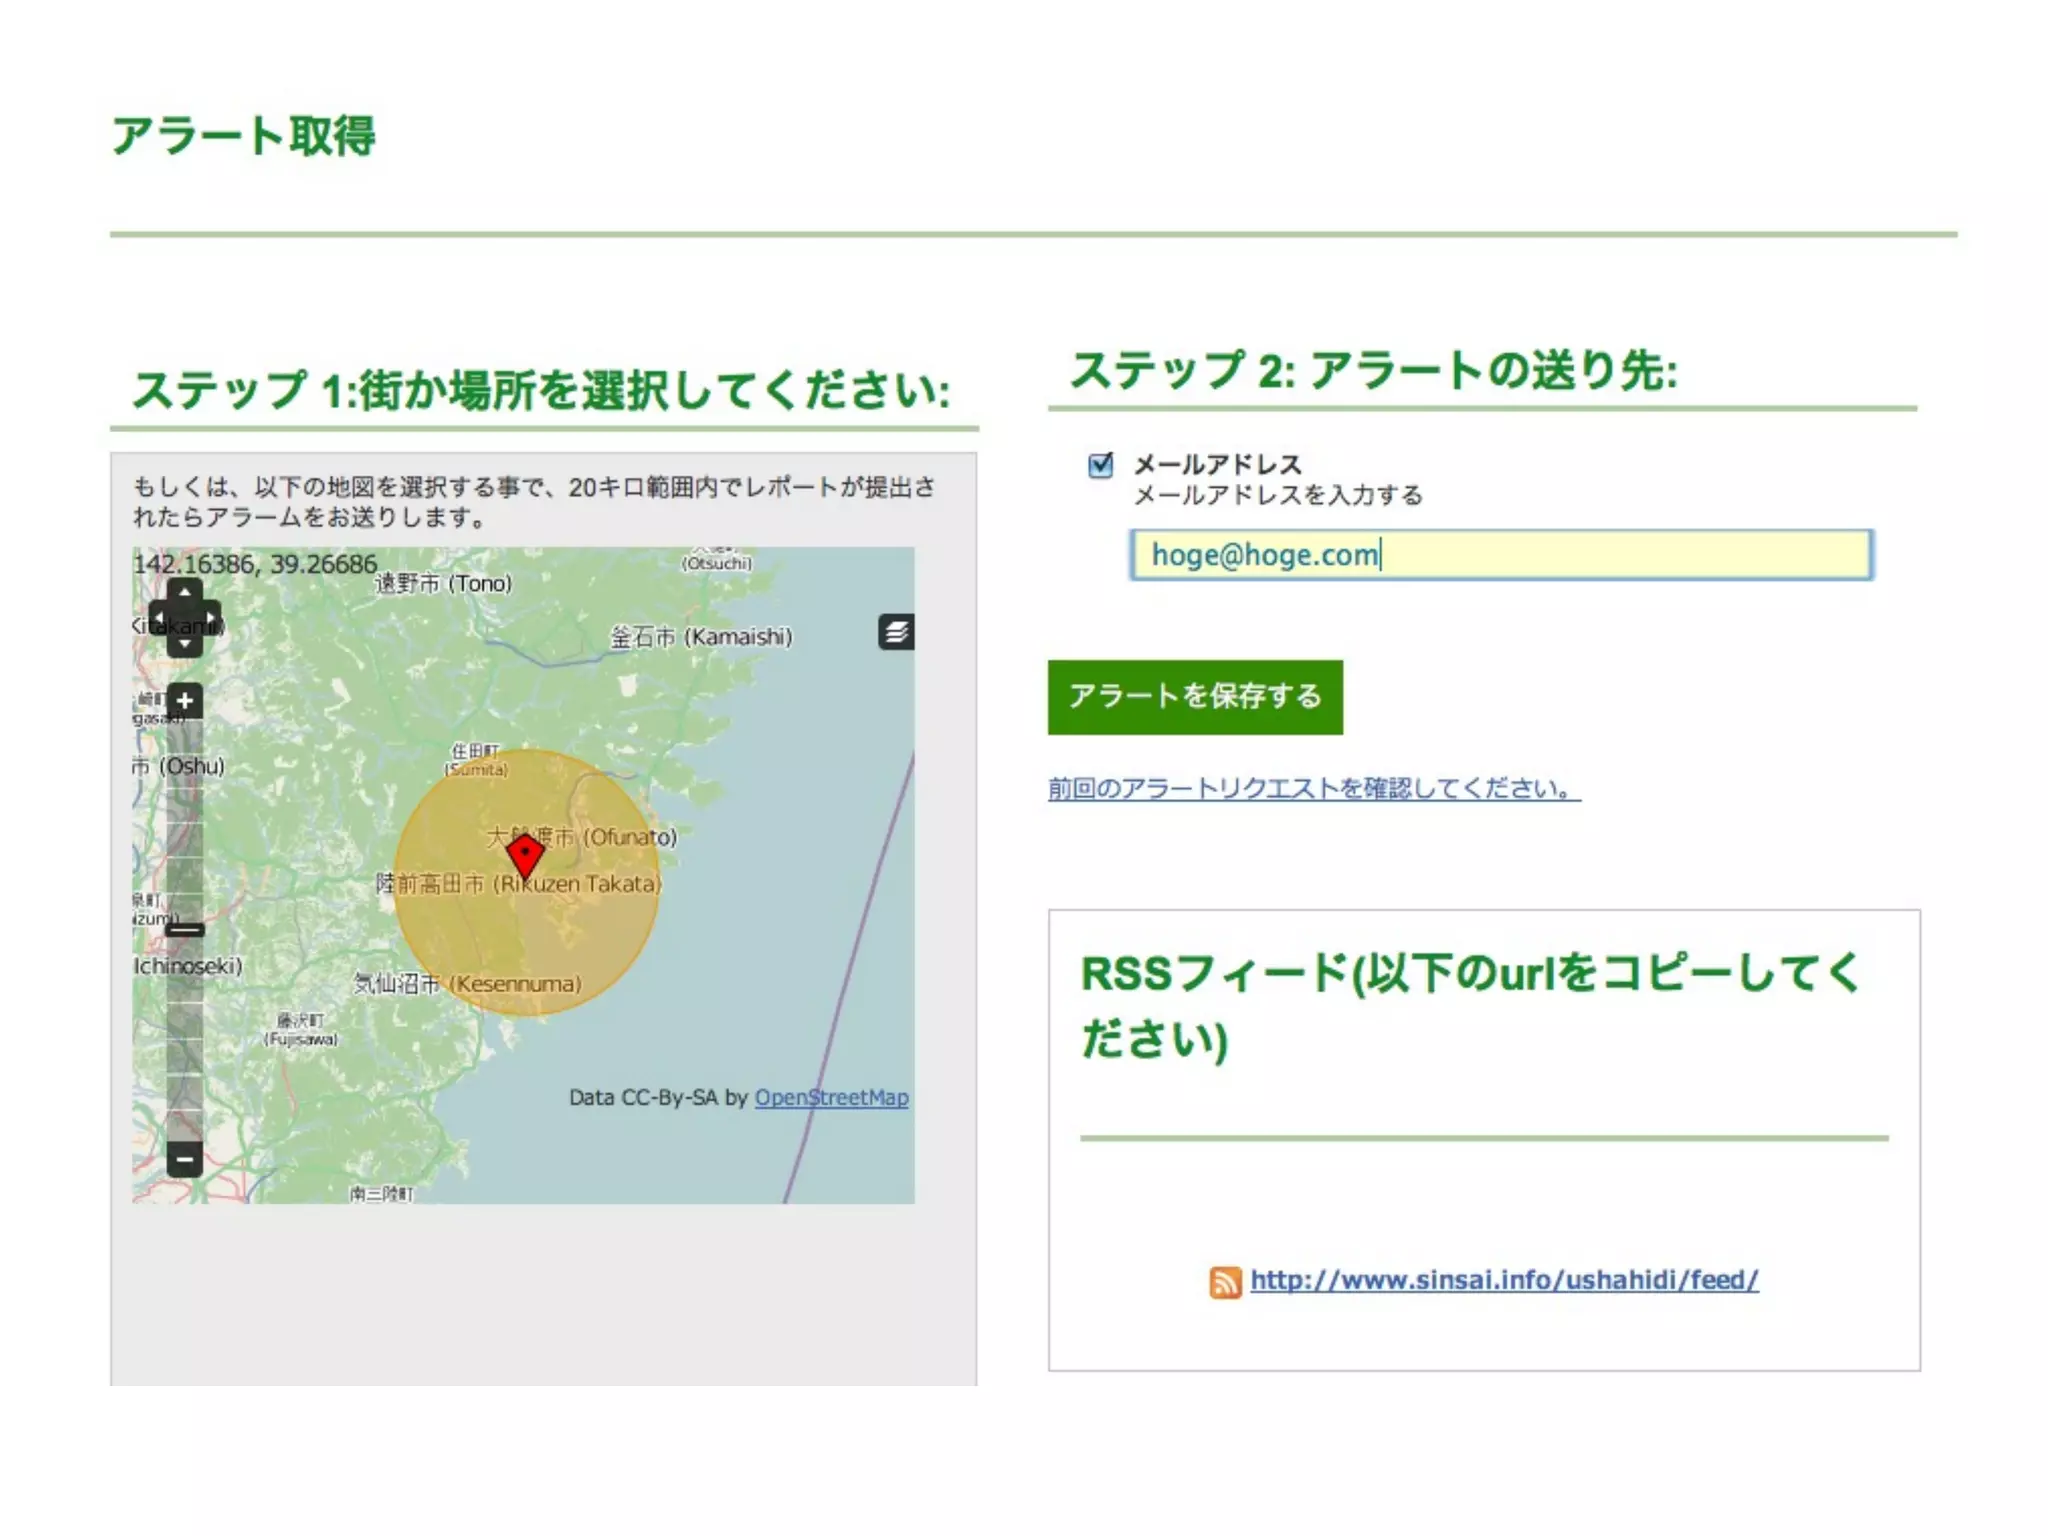2048x1536 pixels.
Task: Click the Kamaishi label on the map
Action: click(701, 637)
